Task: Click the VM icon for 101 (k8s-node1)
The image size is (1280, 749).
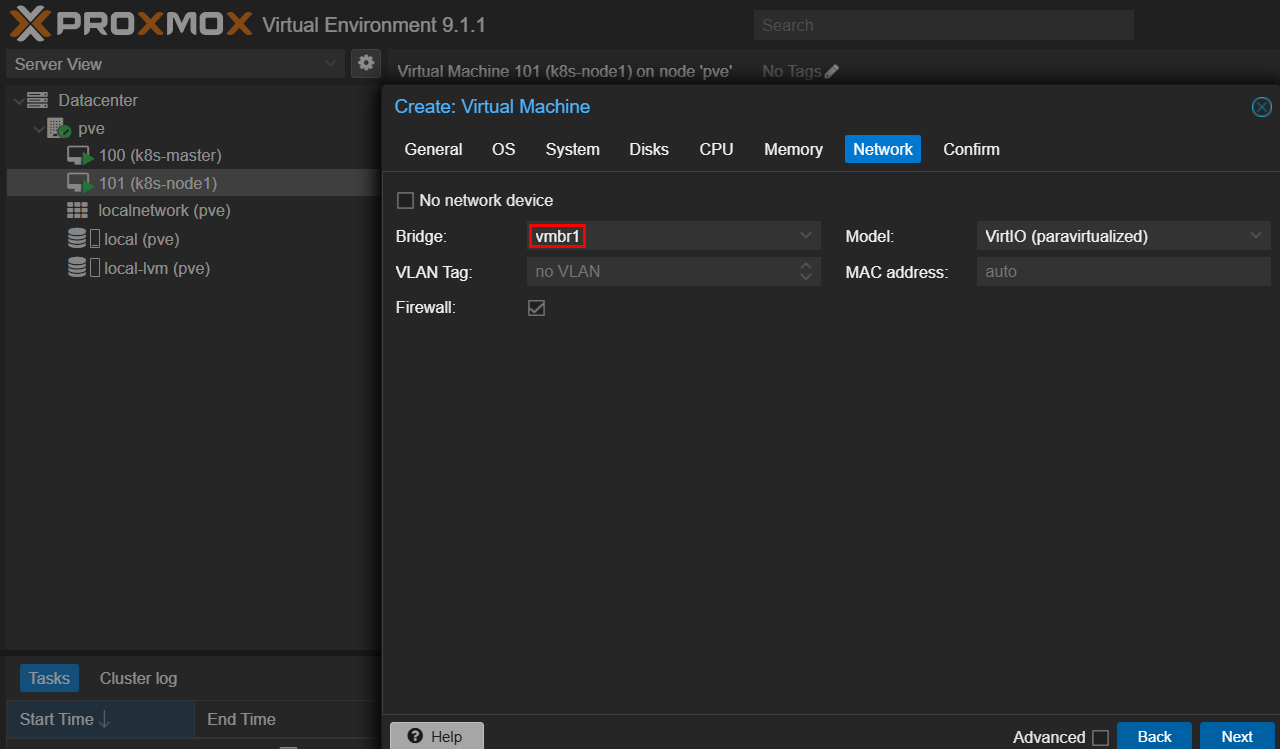Action: [80, 183]
